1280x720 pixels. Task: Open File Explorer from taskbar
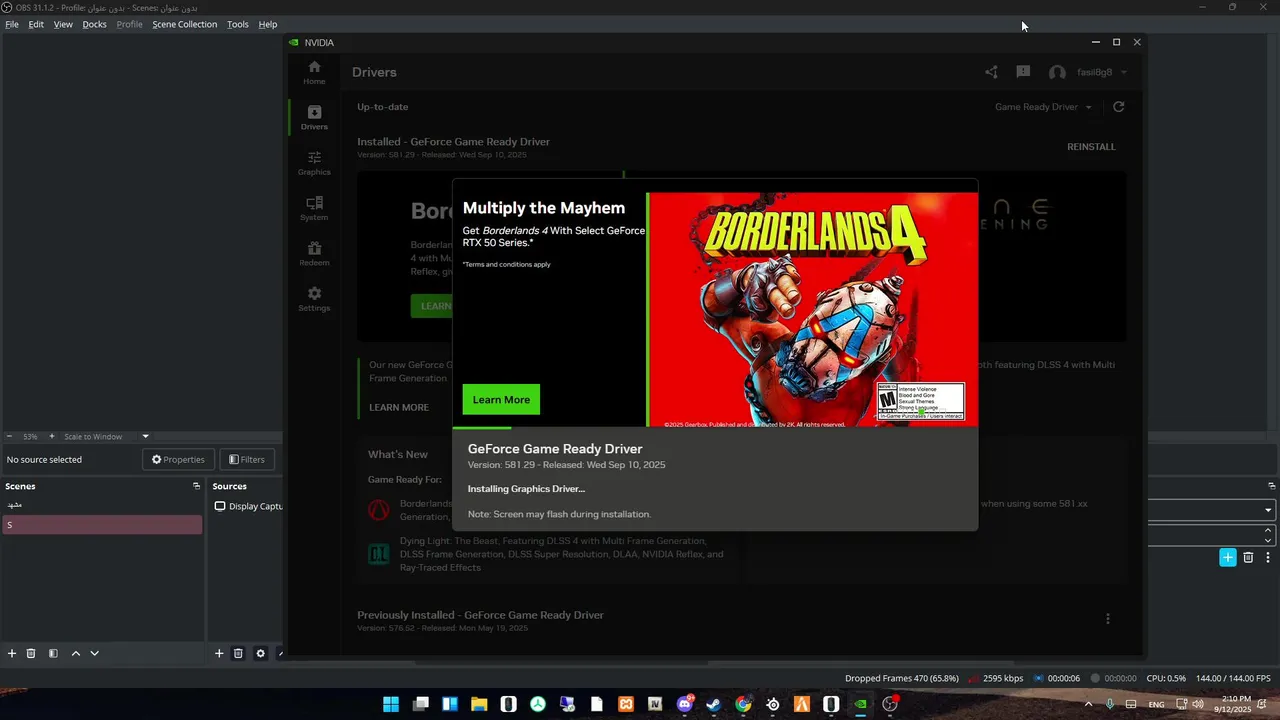[x=479, y=704]
